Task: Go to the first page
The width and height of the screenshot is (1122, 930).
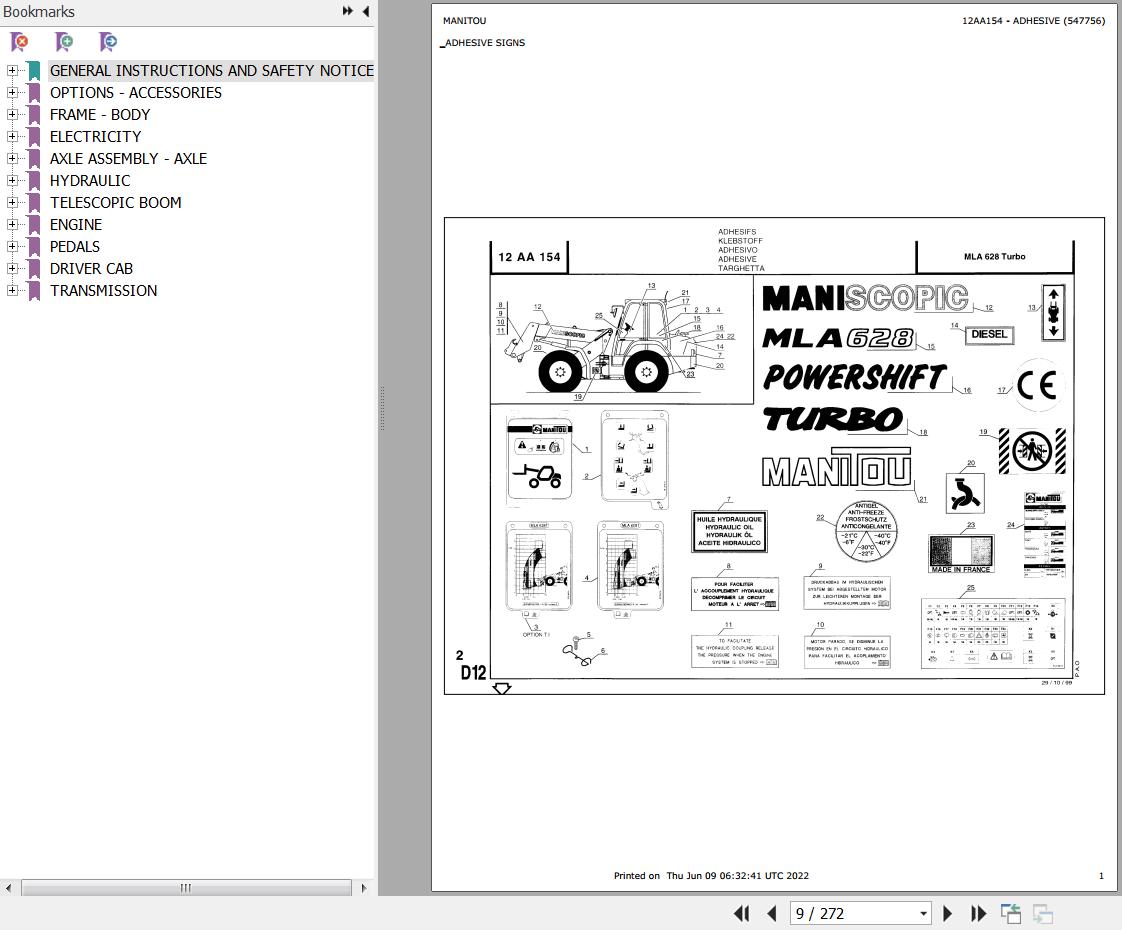Action: [742, 914]
